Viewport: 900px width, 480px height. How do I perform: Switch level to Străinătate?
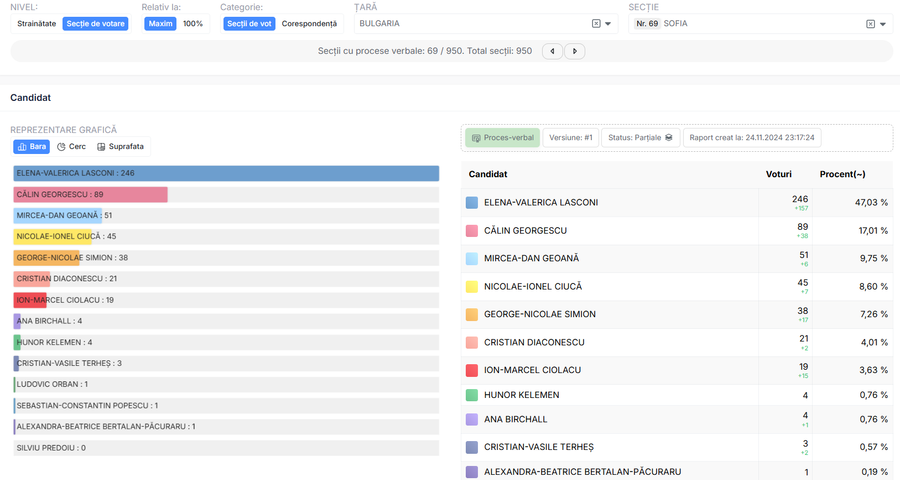(x=37, y=24)
